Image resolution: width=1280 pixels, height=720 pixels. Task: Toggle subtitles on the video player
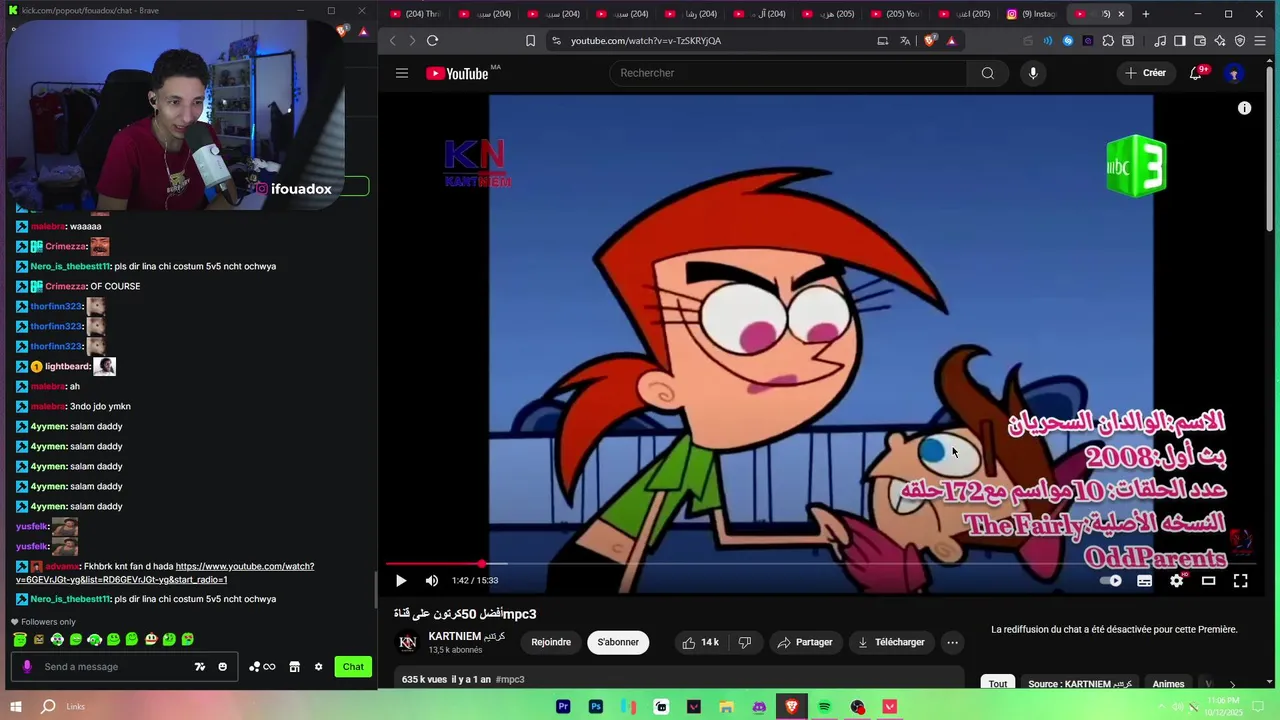(x=1144, y=580)
